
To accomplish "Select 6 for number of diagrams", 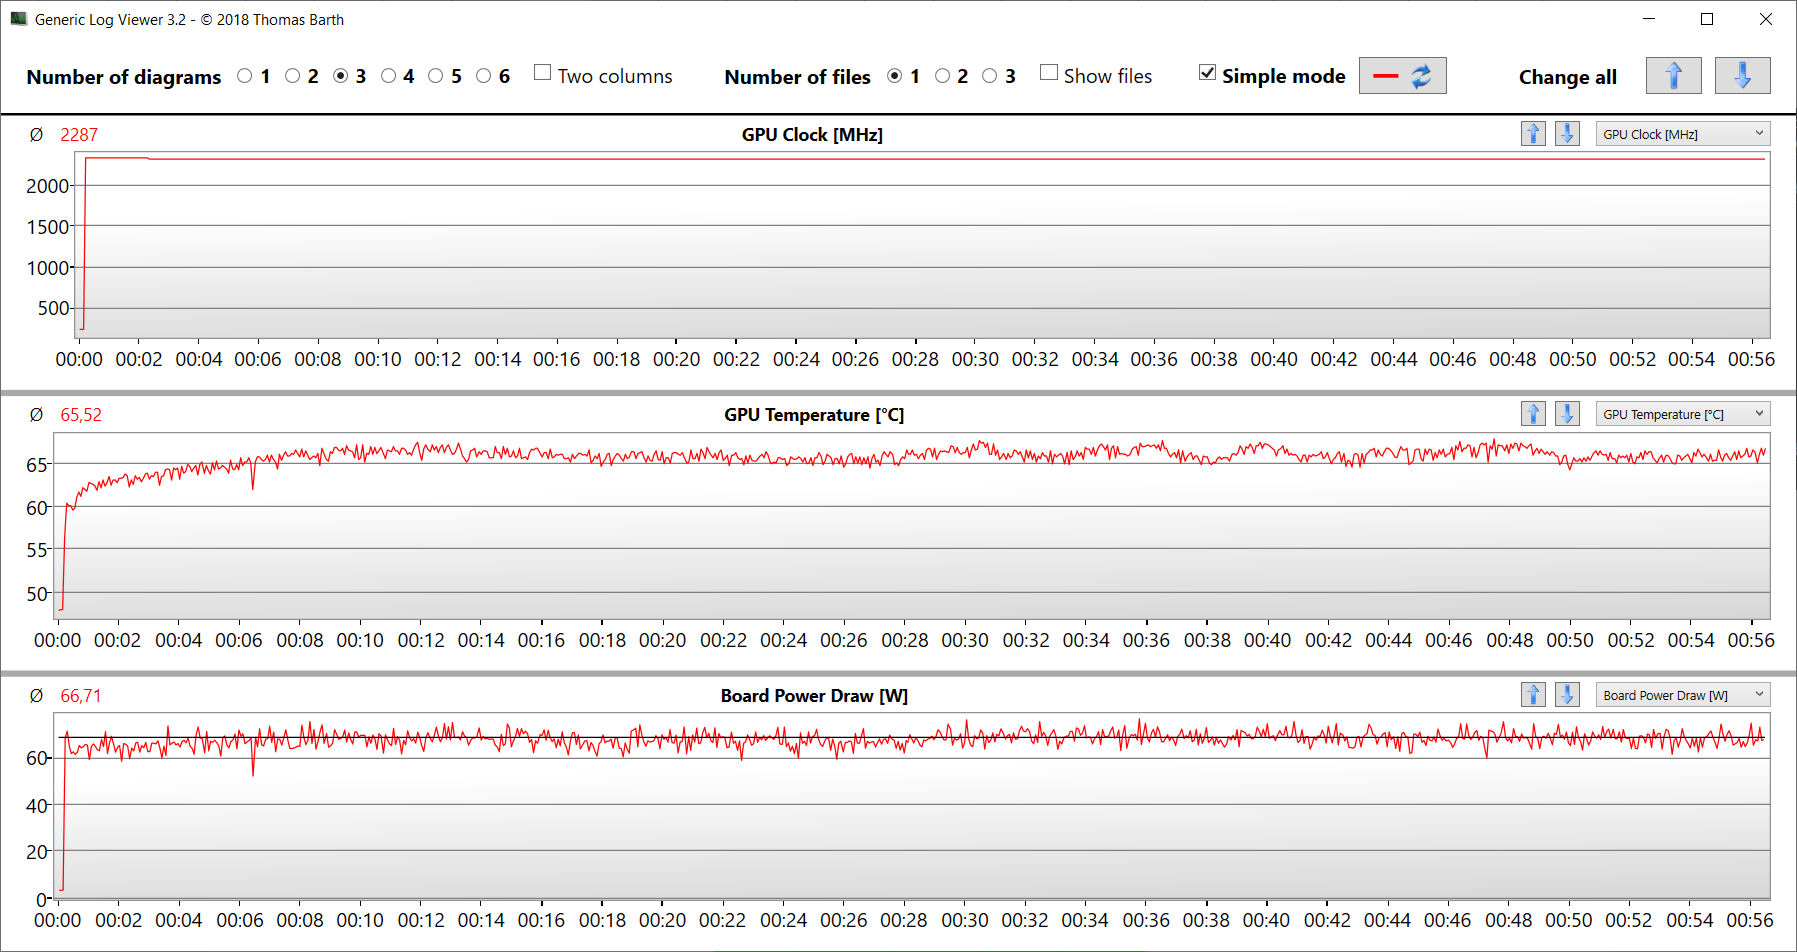I will (x=484, y=76).
